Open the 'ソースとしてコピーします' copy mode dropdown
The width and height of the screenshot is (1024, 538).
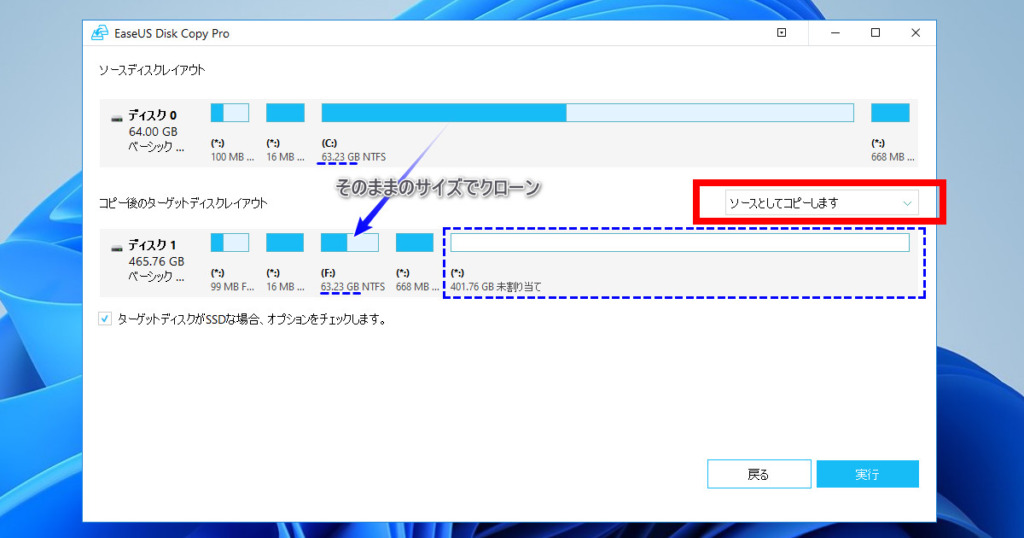pos(821,203)
